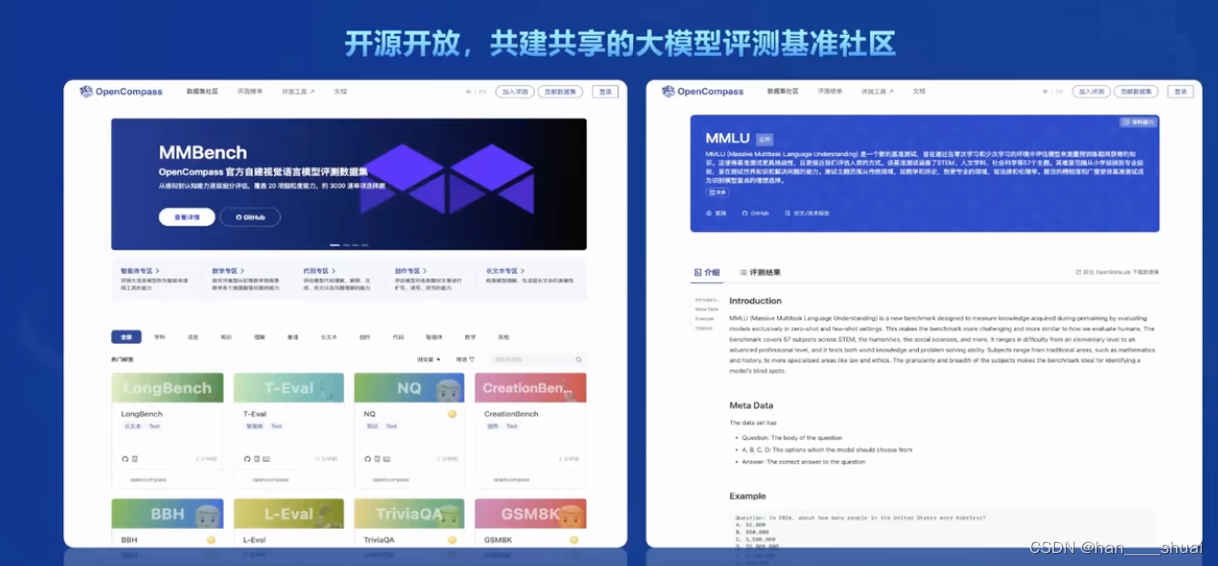This screenshot has width=1218, height=566.
Task: Select the 知识 category filter
Action: (226, 337)
